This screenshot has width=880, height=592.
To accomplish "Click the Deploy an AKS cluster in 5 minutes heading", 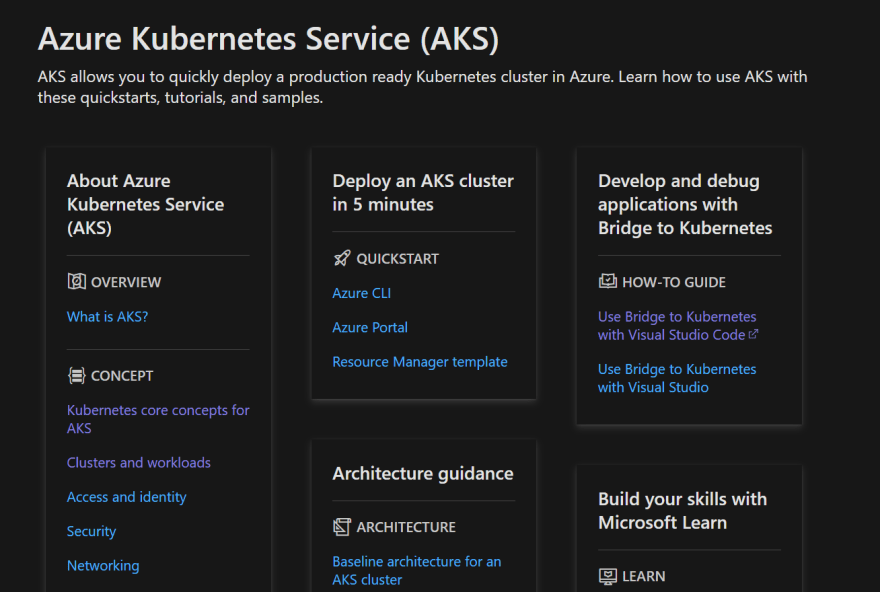I will [x=423, y=192].
